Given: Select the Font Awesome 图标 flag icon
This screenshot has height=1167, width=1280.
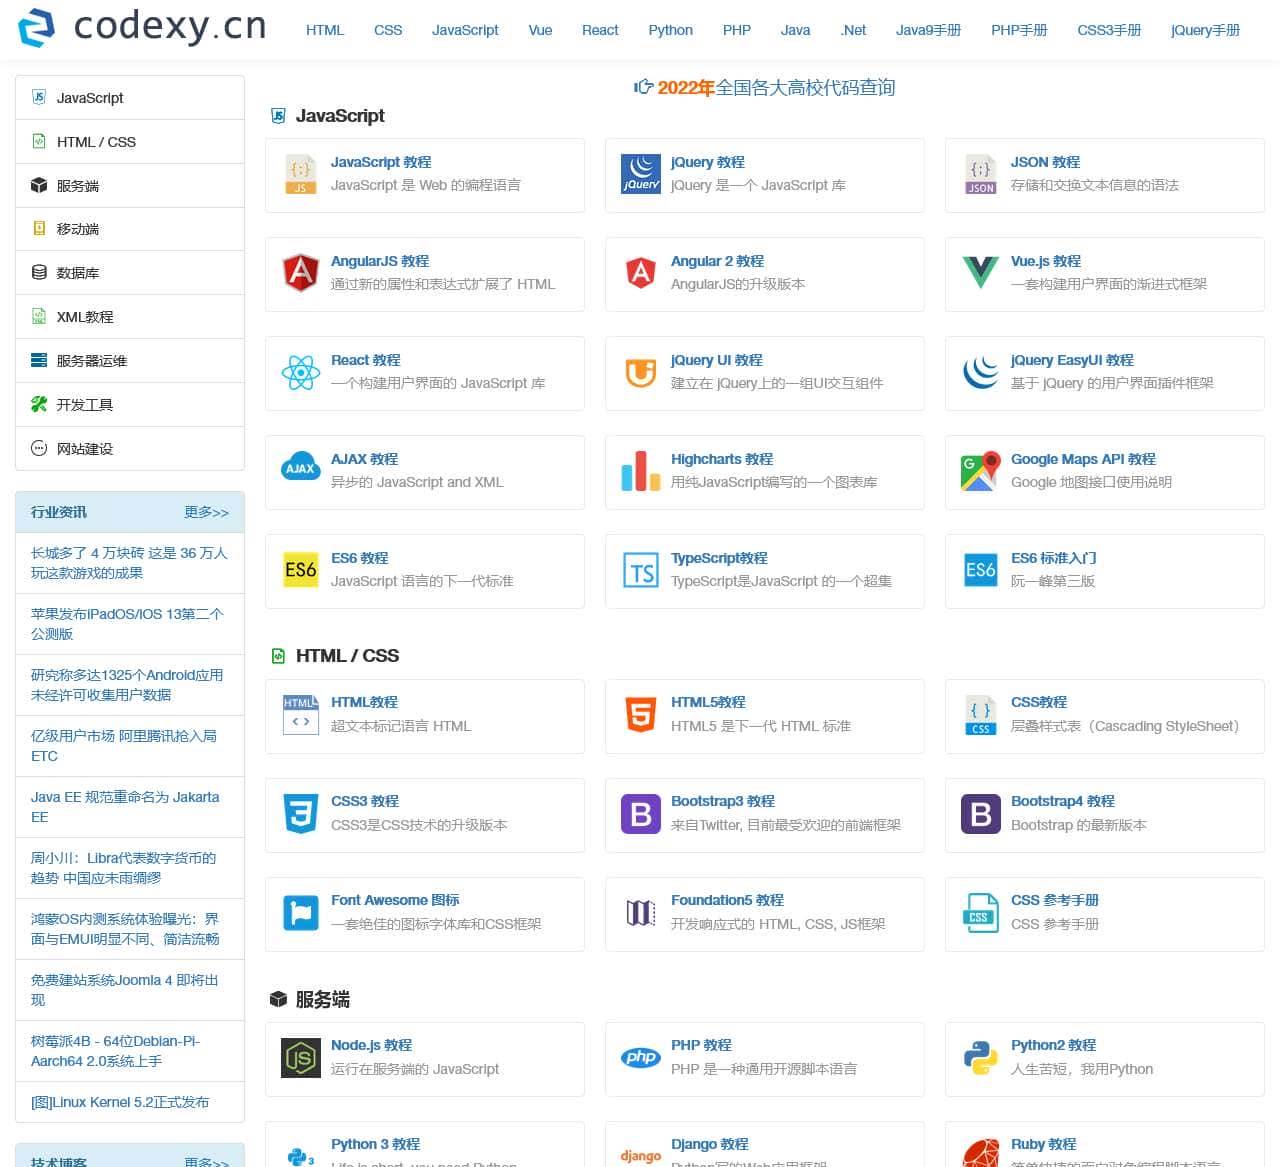Looking at the screenshot, I should pyautogui.click(x=301, y=913).
